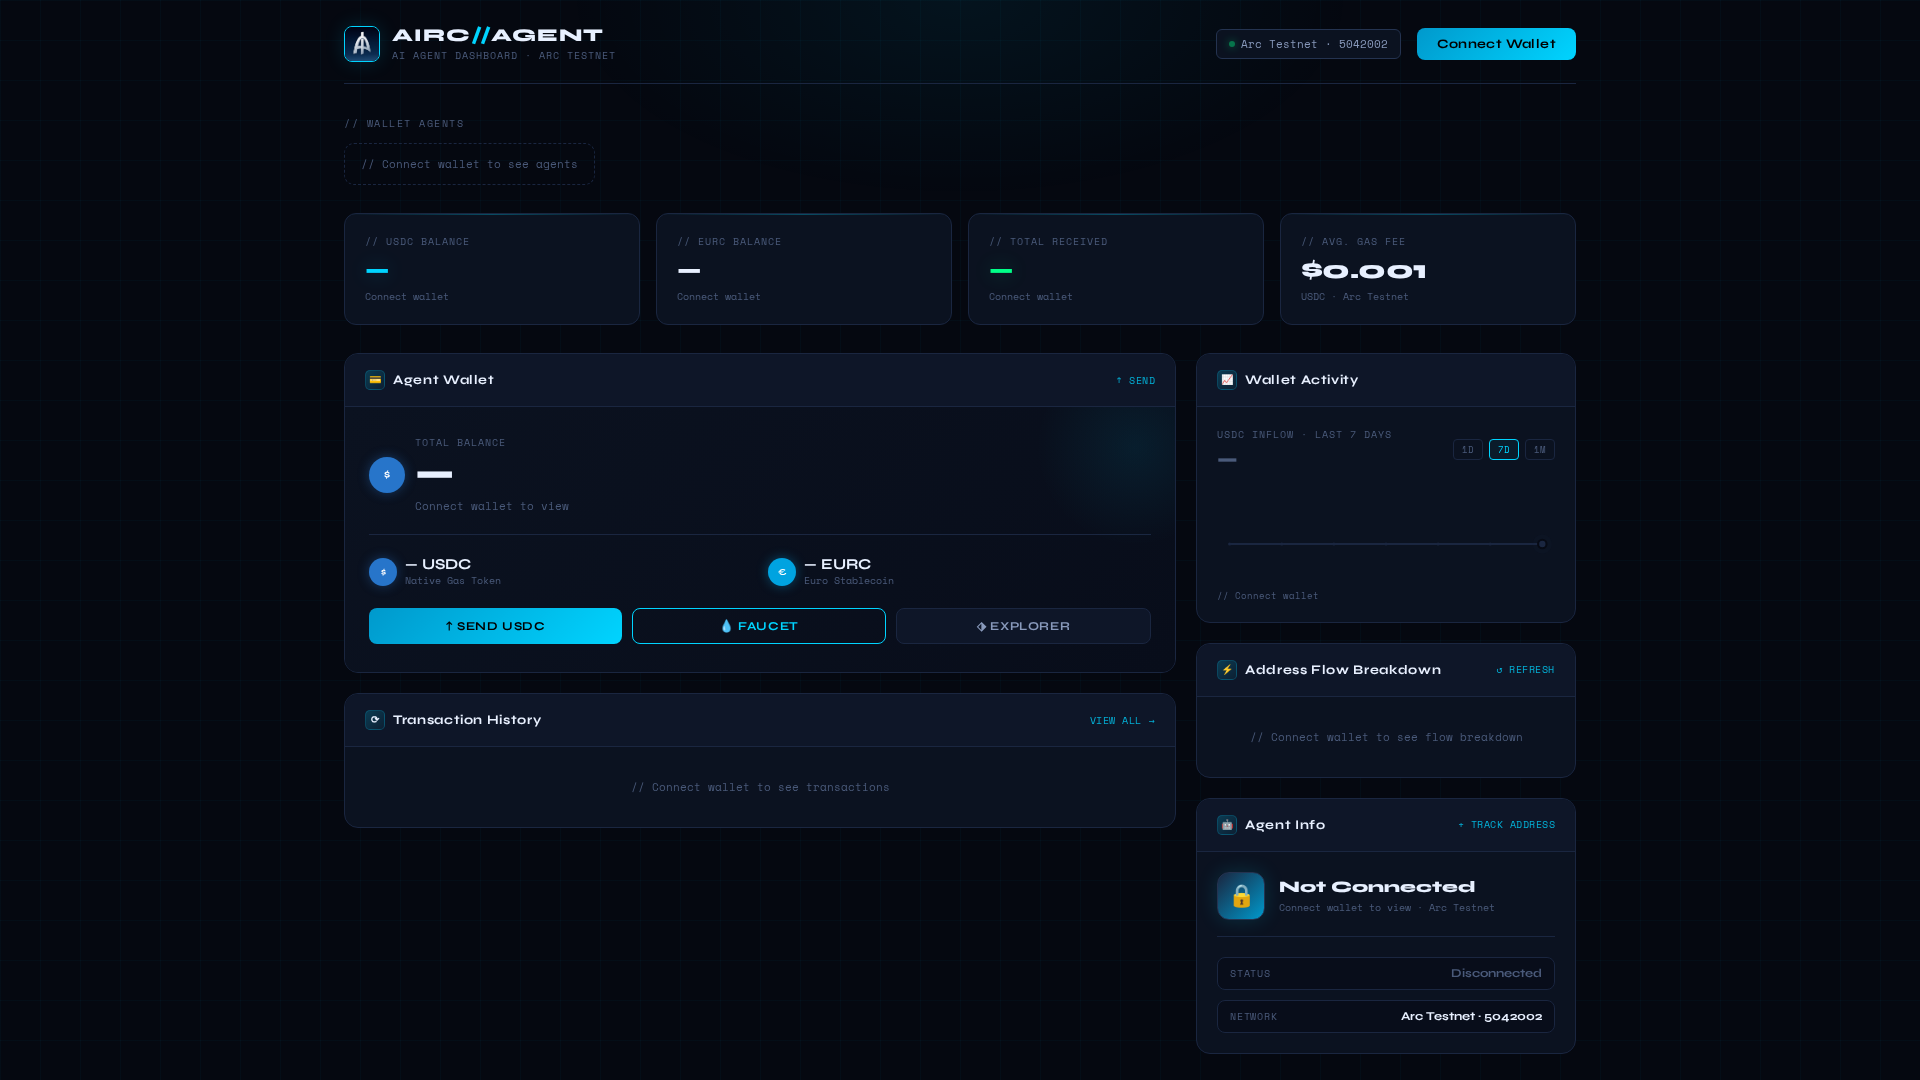Click the Connect Wallet button
Image resolution: width=1920 pixels, height=1080 pixels.
pyautogui.click(x=1496, y=44)
